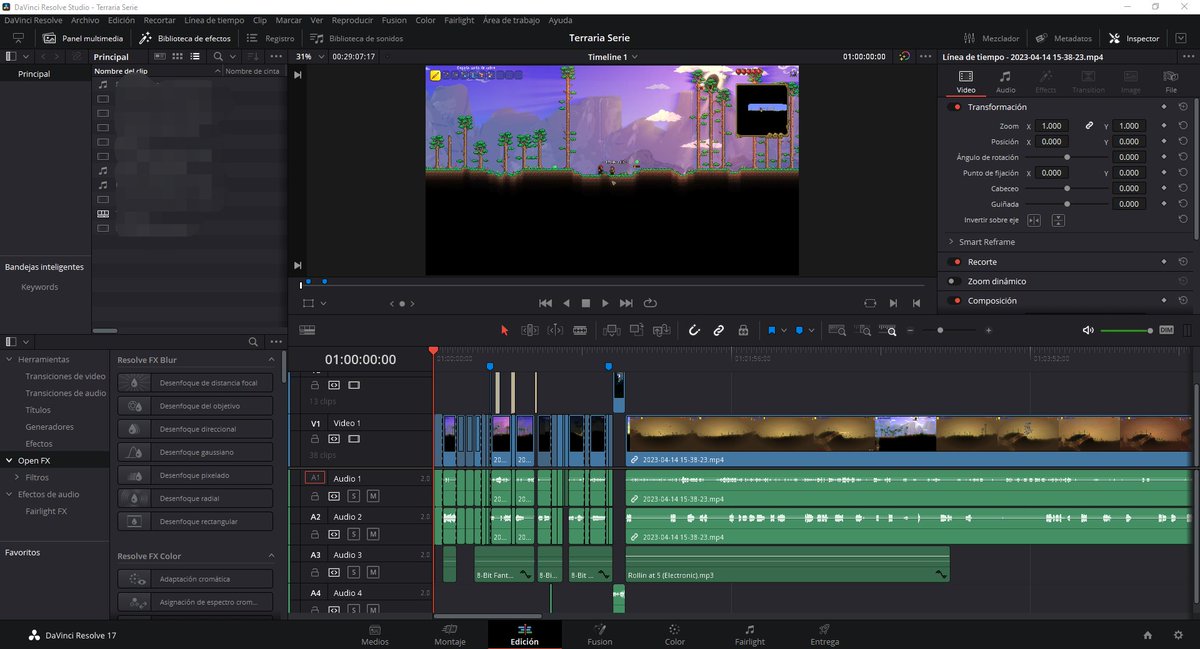Click the Replace clip edit icon
Screen dimensions: 1200x649
pos(661,330)
